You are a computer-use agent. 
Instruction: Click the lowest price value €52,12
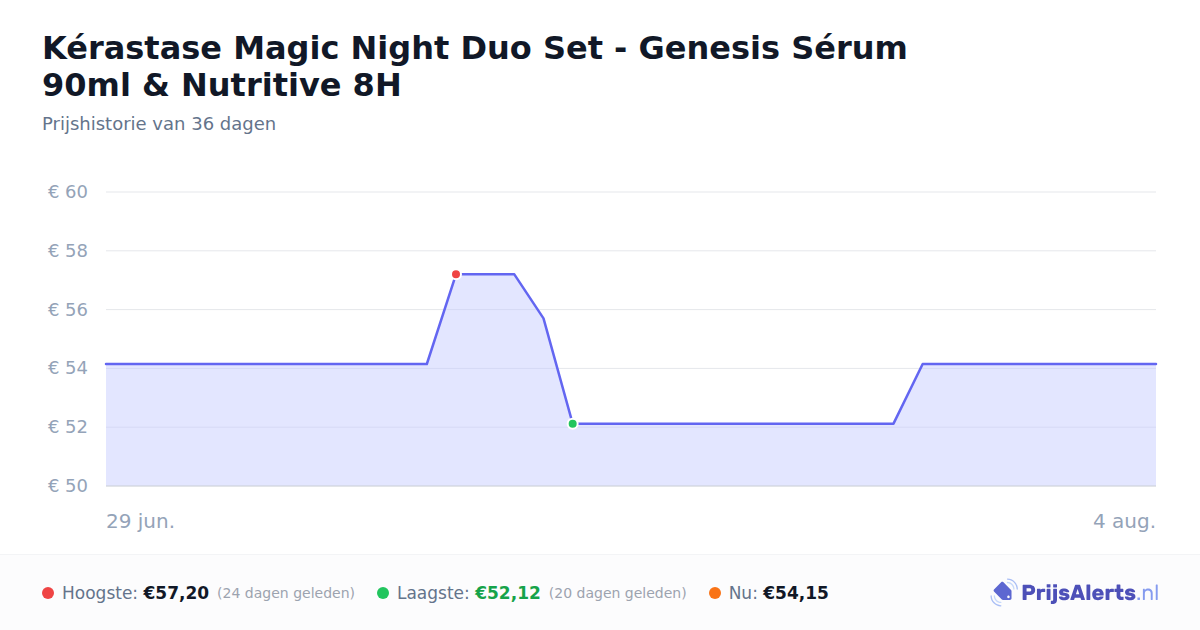tap(508, 593)
